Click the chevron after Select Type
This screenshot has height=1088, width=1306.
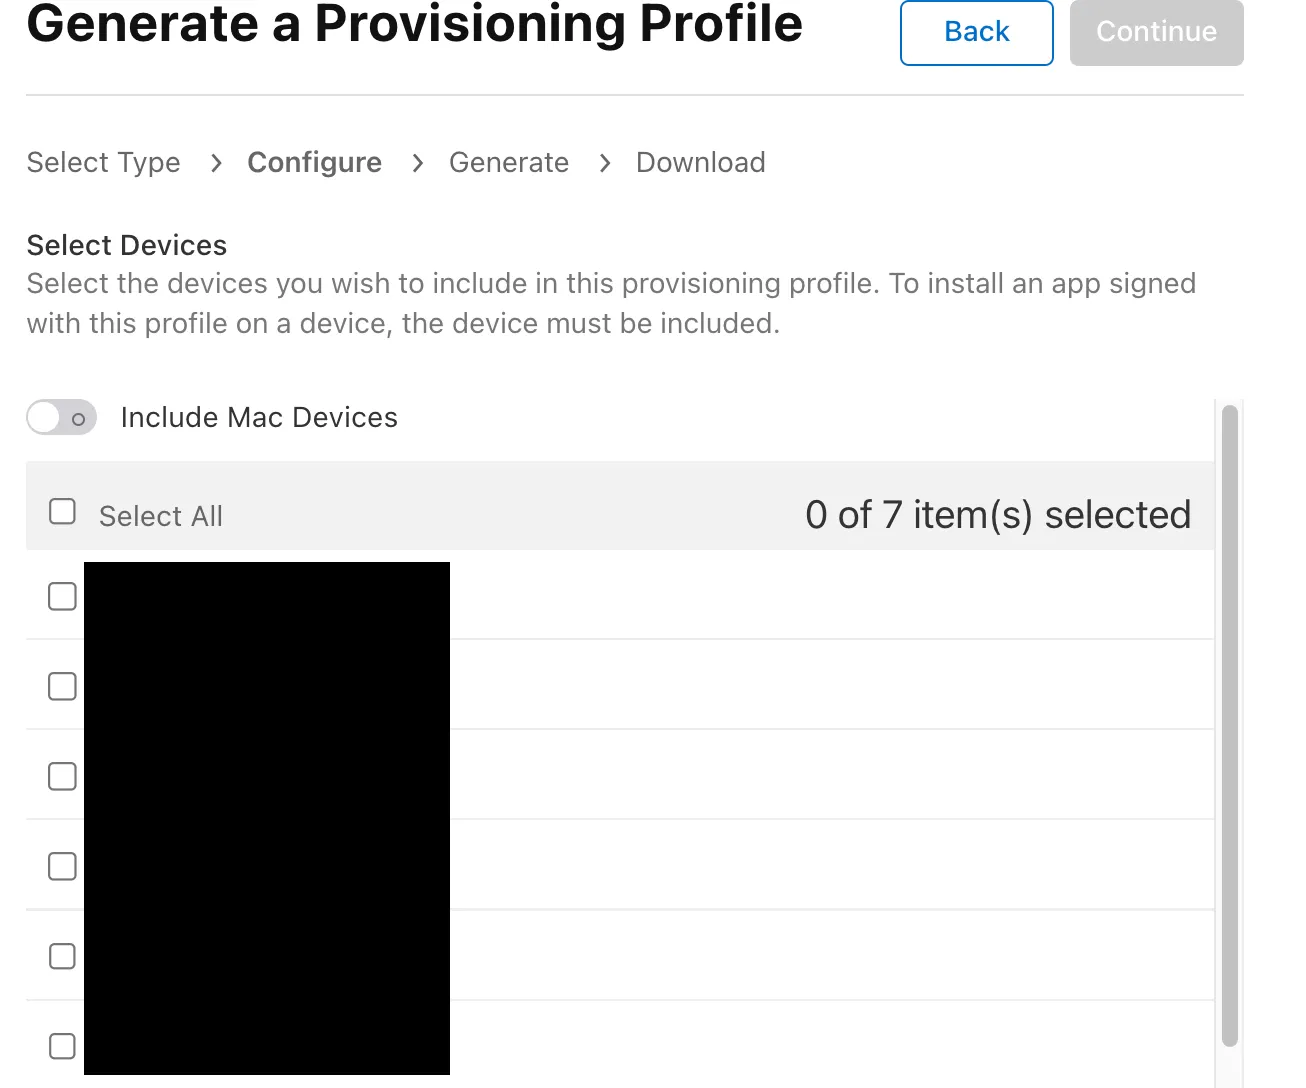coord(216,163)
